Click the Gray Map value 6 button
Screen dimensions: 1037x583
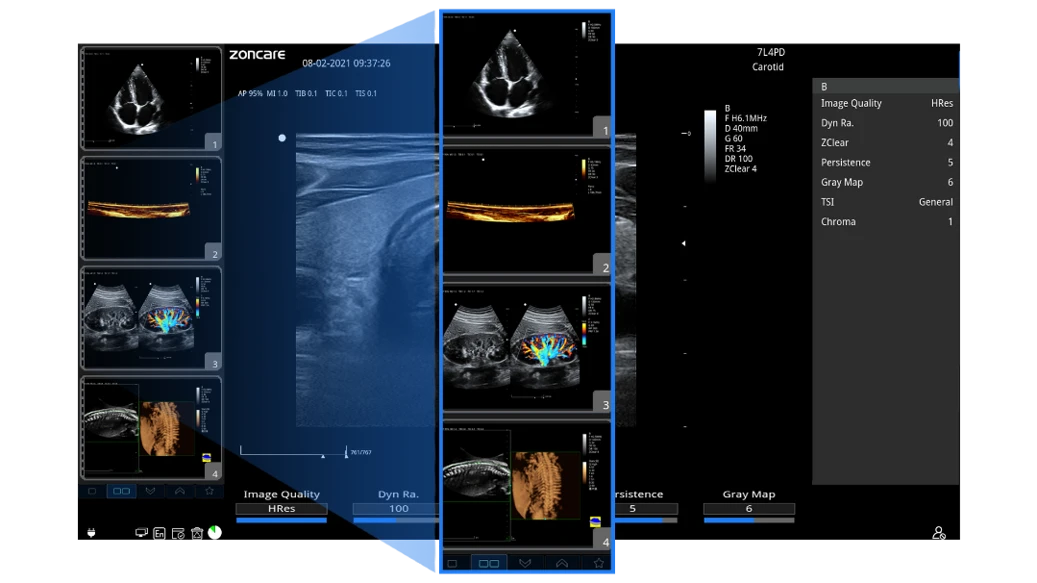[749, 508]
